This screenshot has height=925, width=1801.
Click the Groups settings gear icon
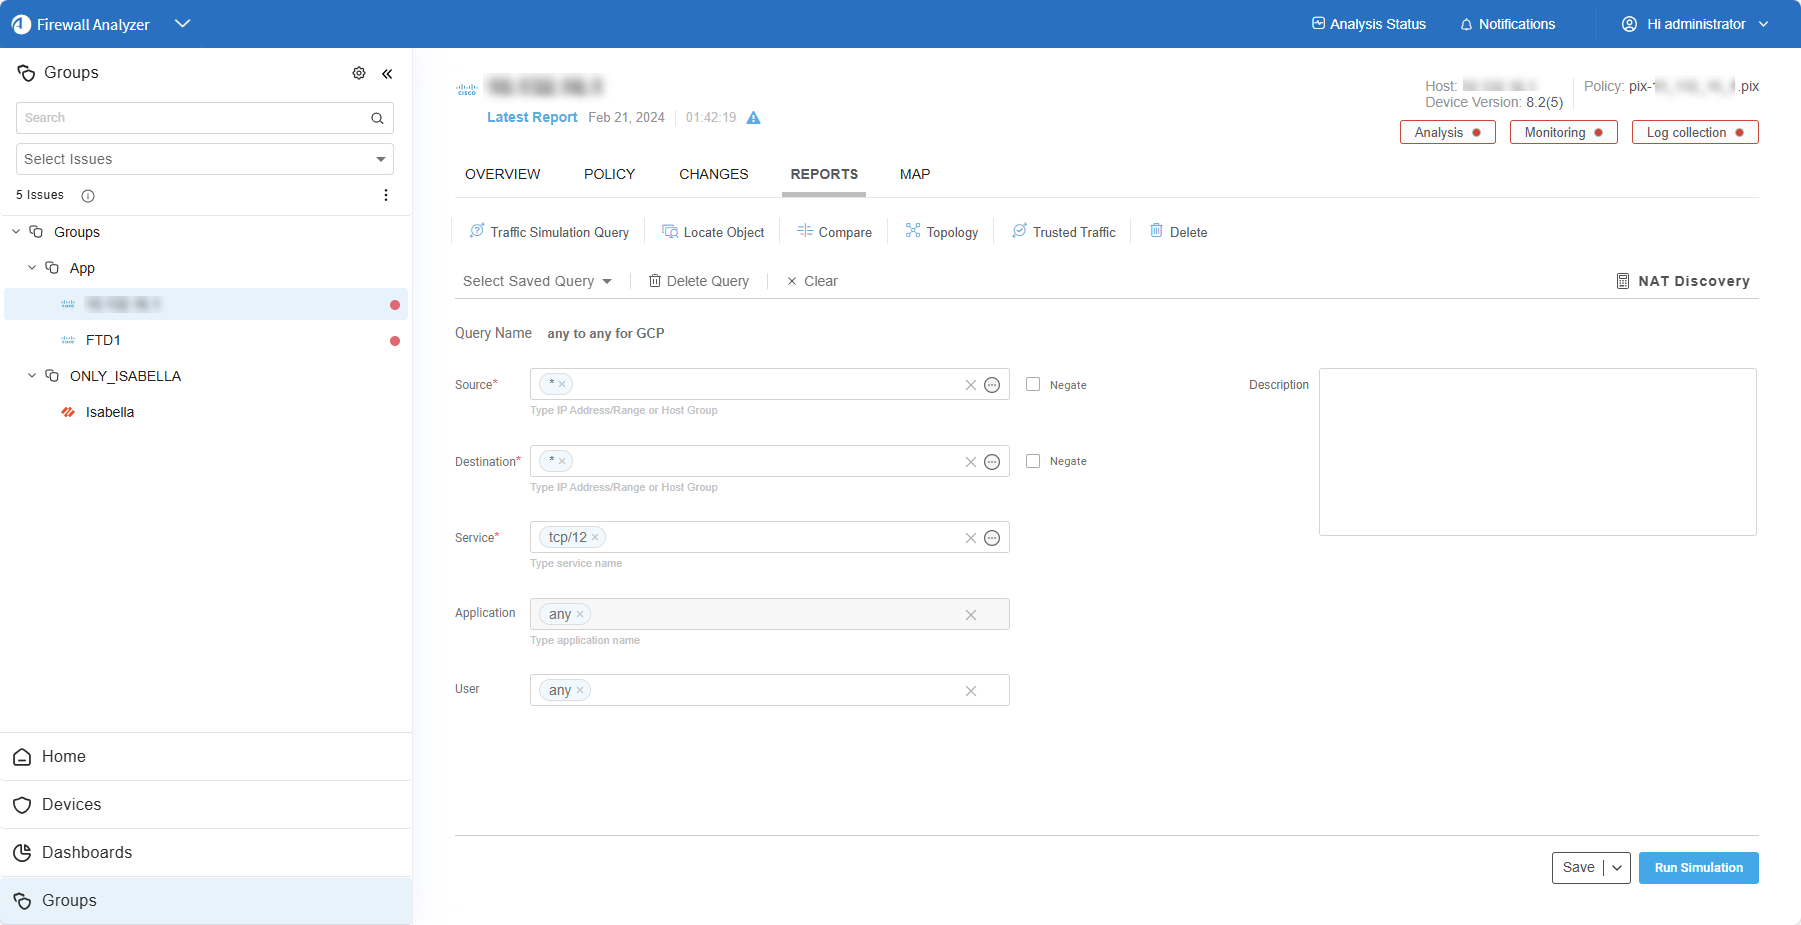[359, 73]
